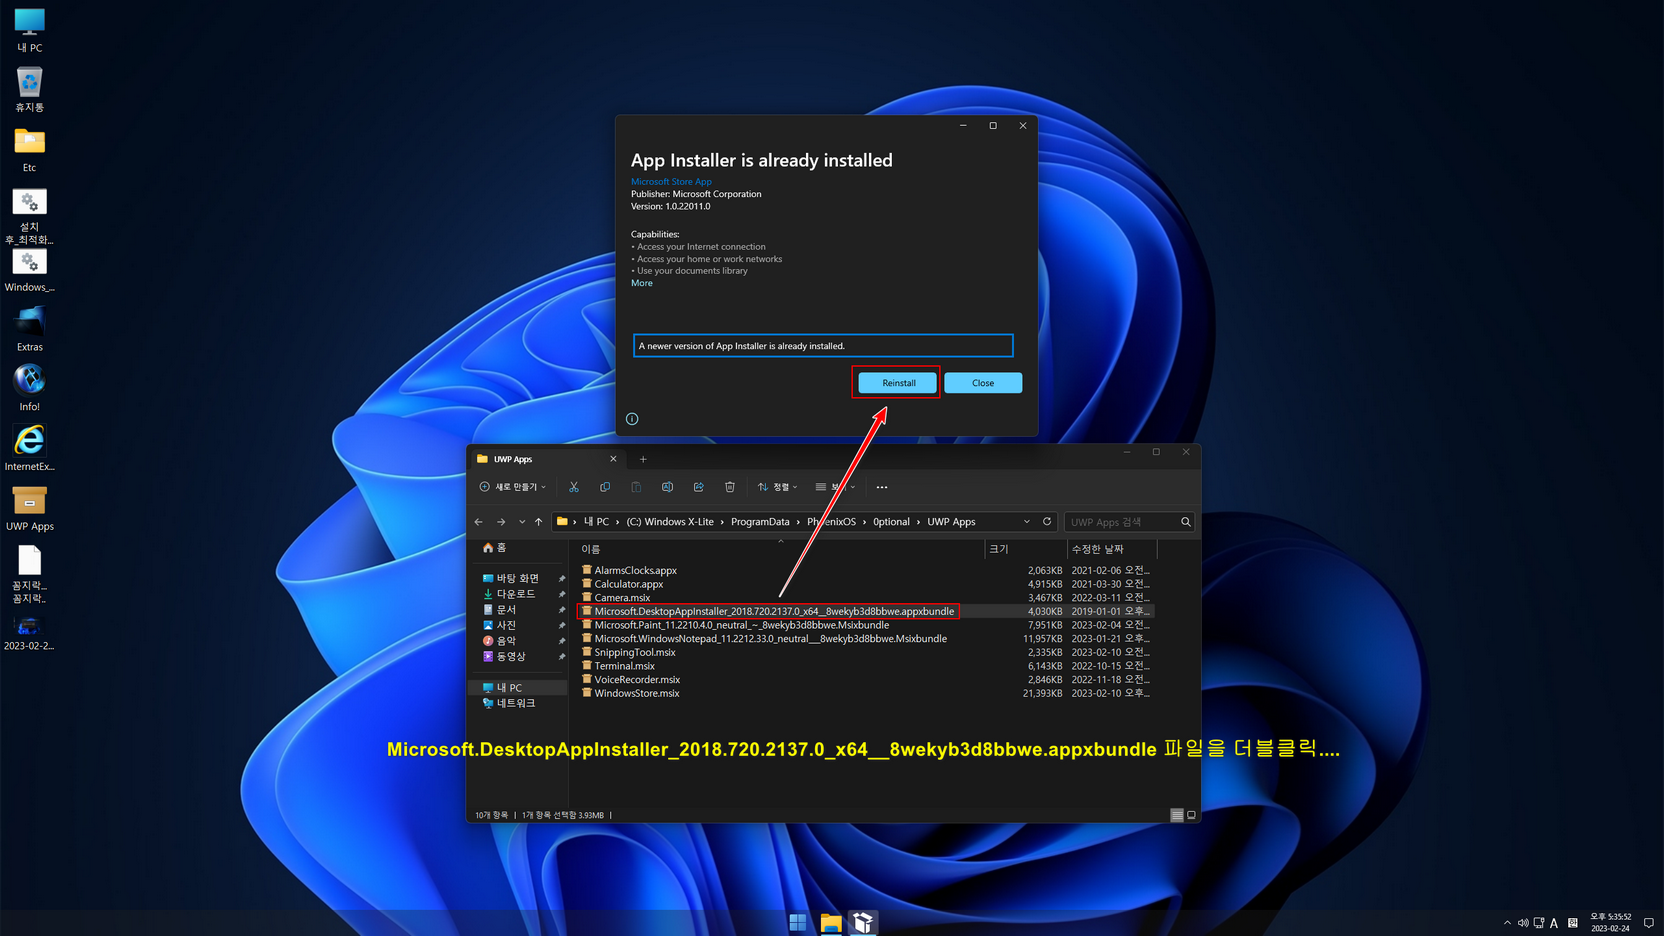Viewport: 1664px width, 936px height.
Task: Open the Microsoft Store App link
Action: (671, 182)
